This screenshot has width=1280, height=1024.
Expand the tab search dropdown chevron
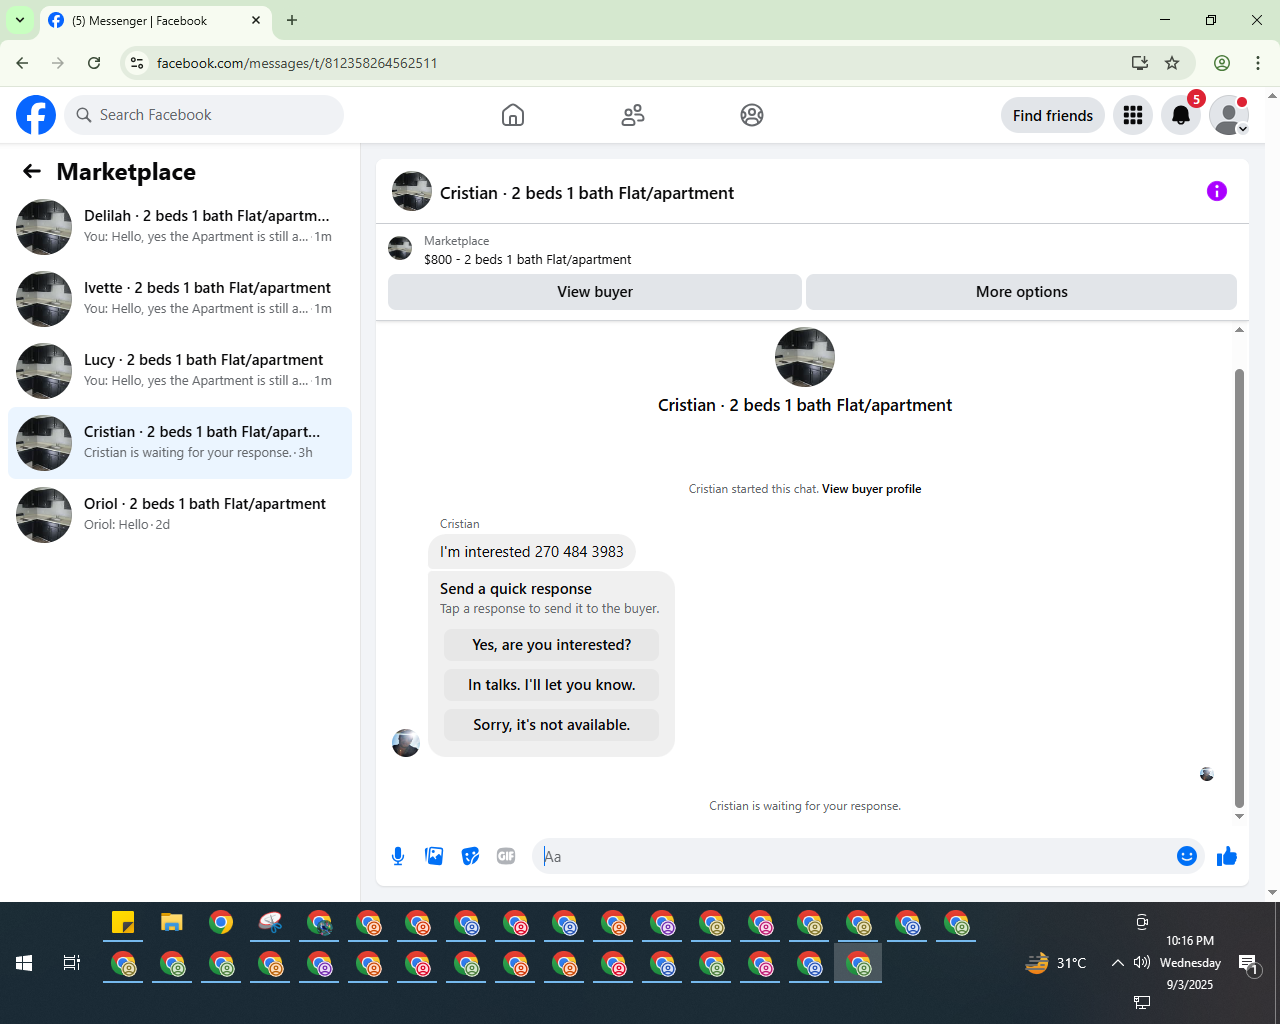[x=20, y=20]
